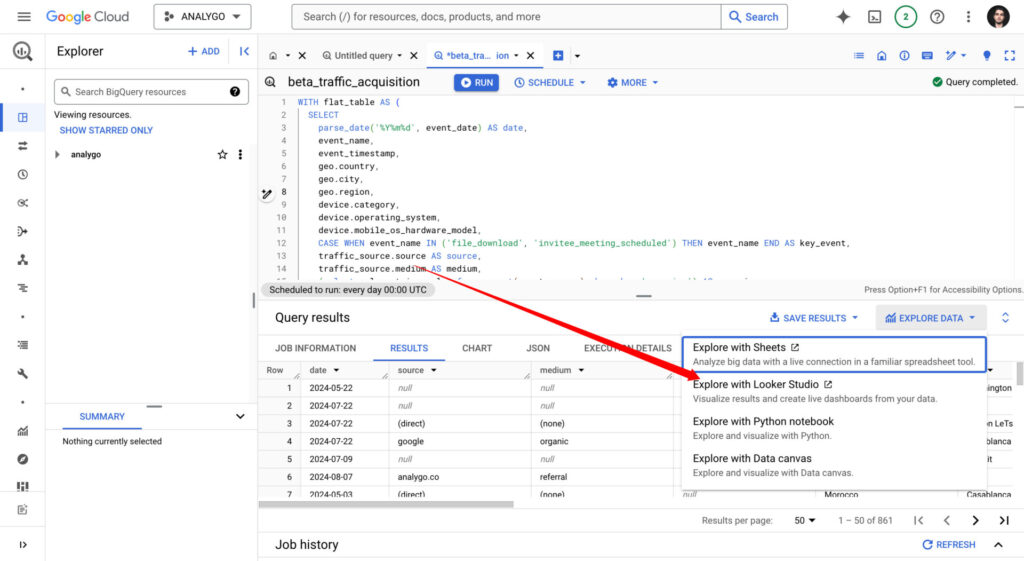Switch to the CHART tab
This screenshot has width=1024, height=561.
click(x=477, y=348)
